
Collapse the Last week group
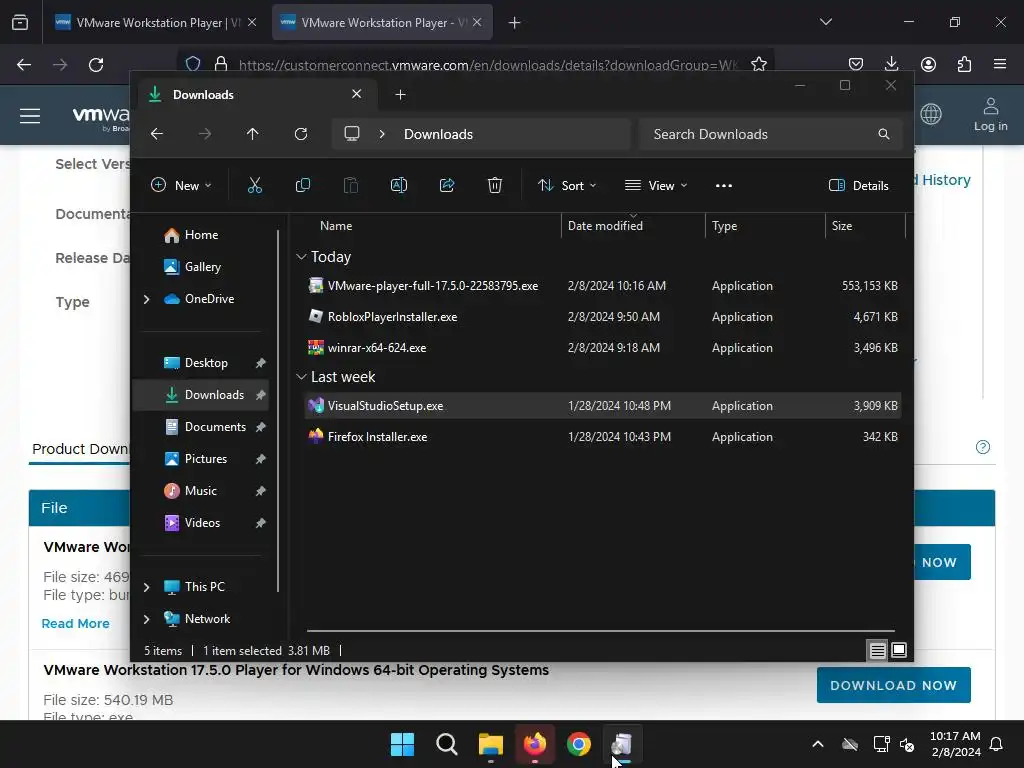coord(301,377)
